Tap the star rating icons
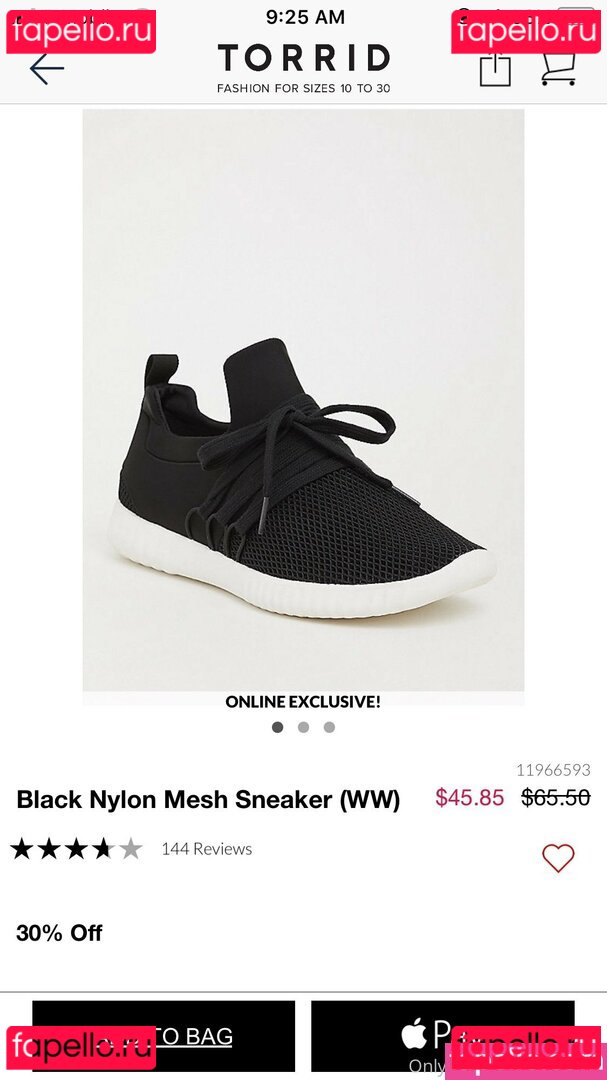Screen dimensions: 607x1080 [x=76, y=849]
